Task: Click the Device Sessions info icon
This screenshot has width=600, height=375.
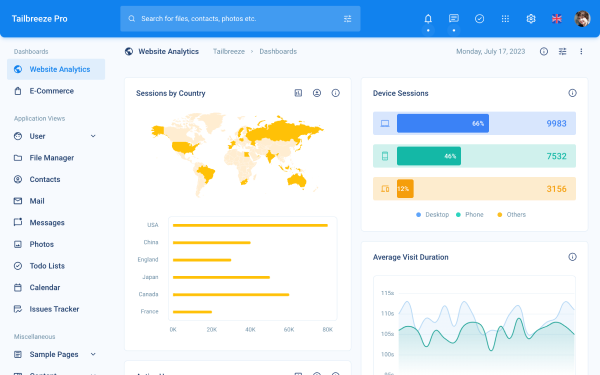Action: pyautogui.click(x=572, y=93)
